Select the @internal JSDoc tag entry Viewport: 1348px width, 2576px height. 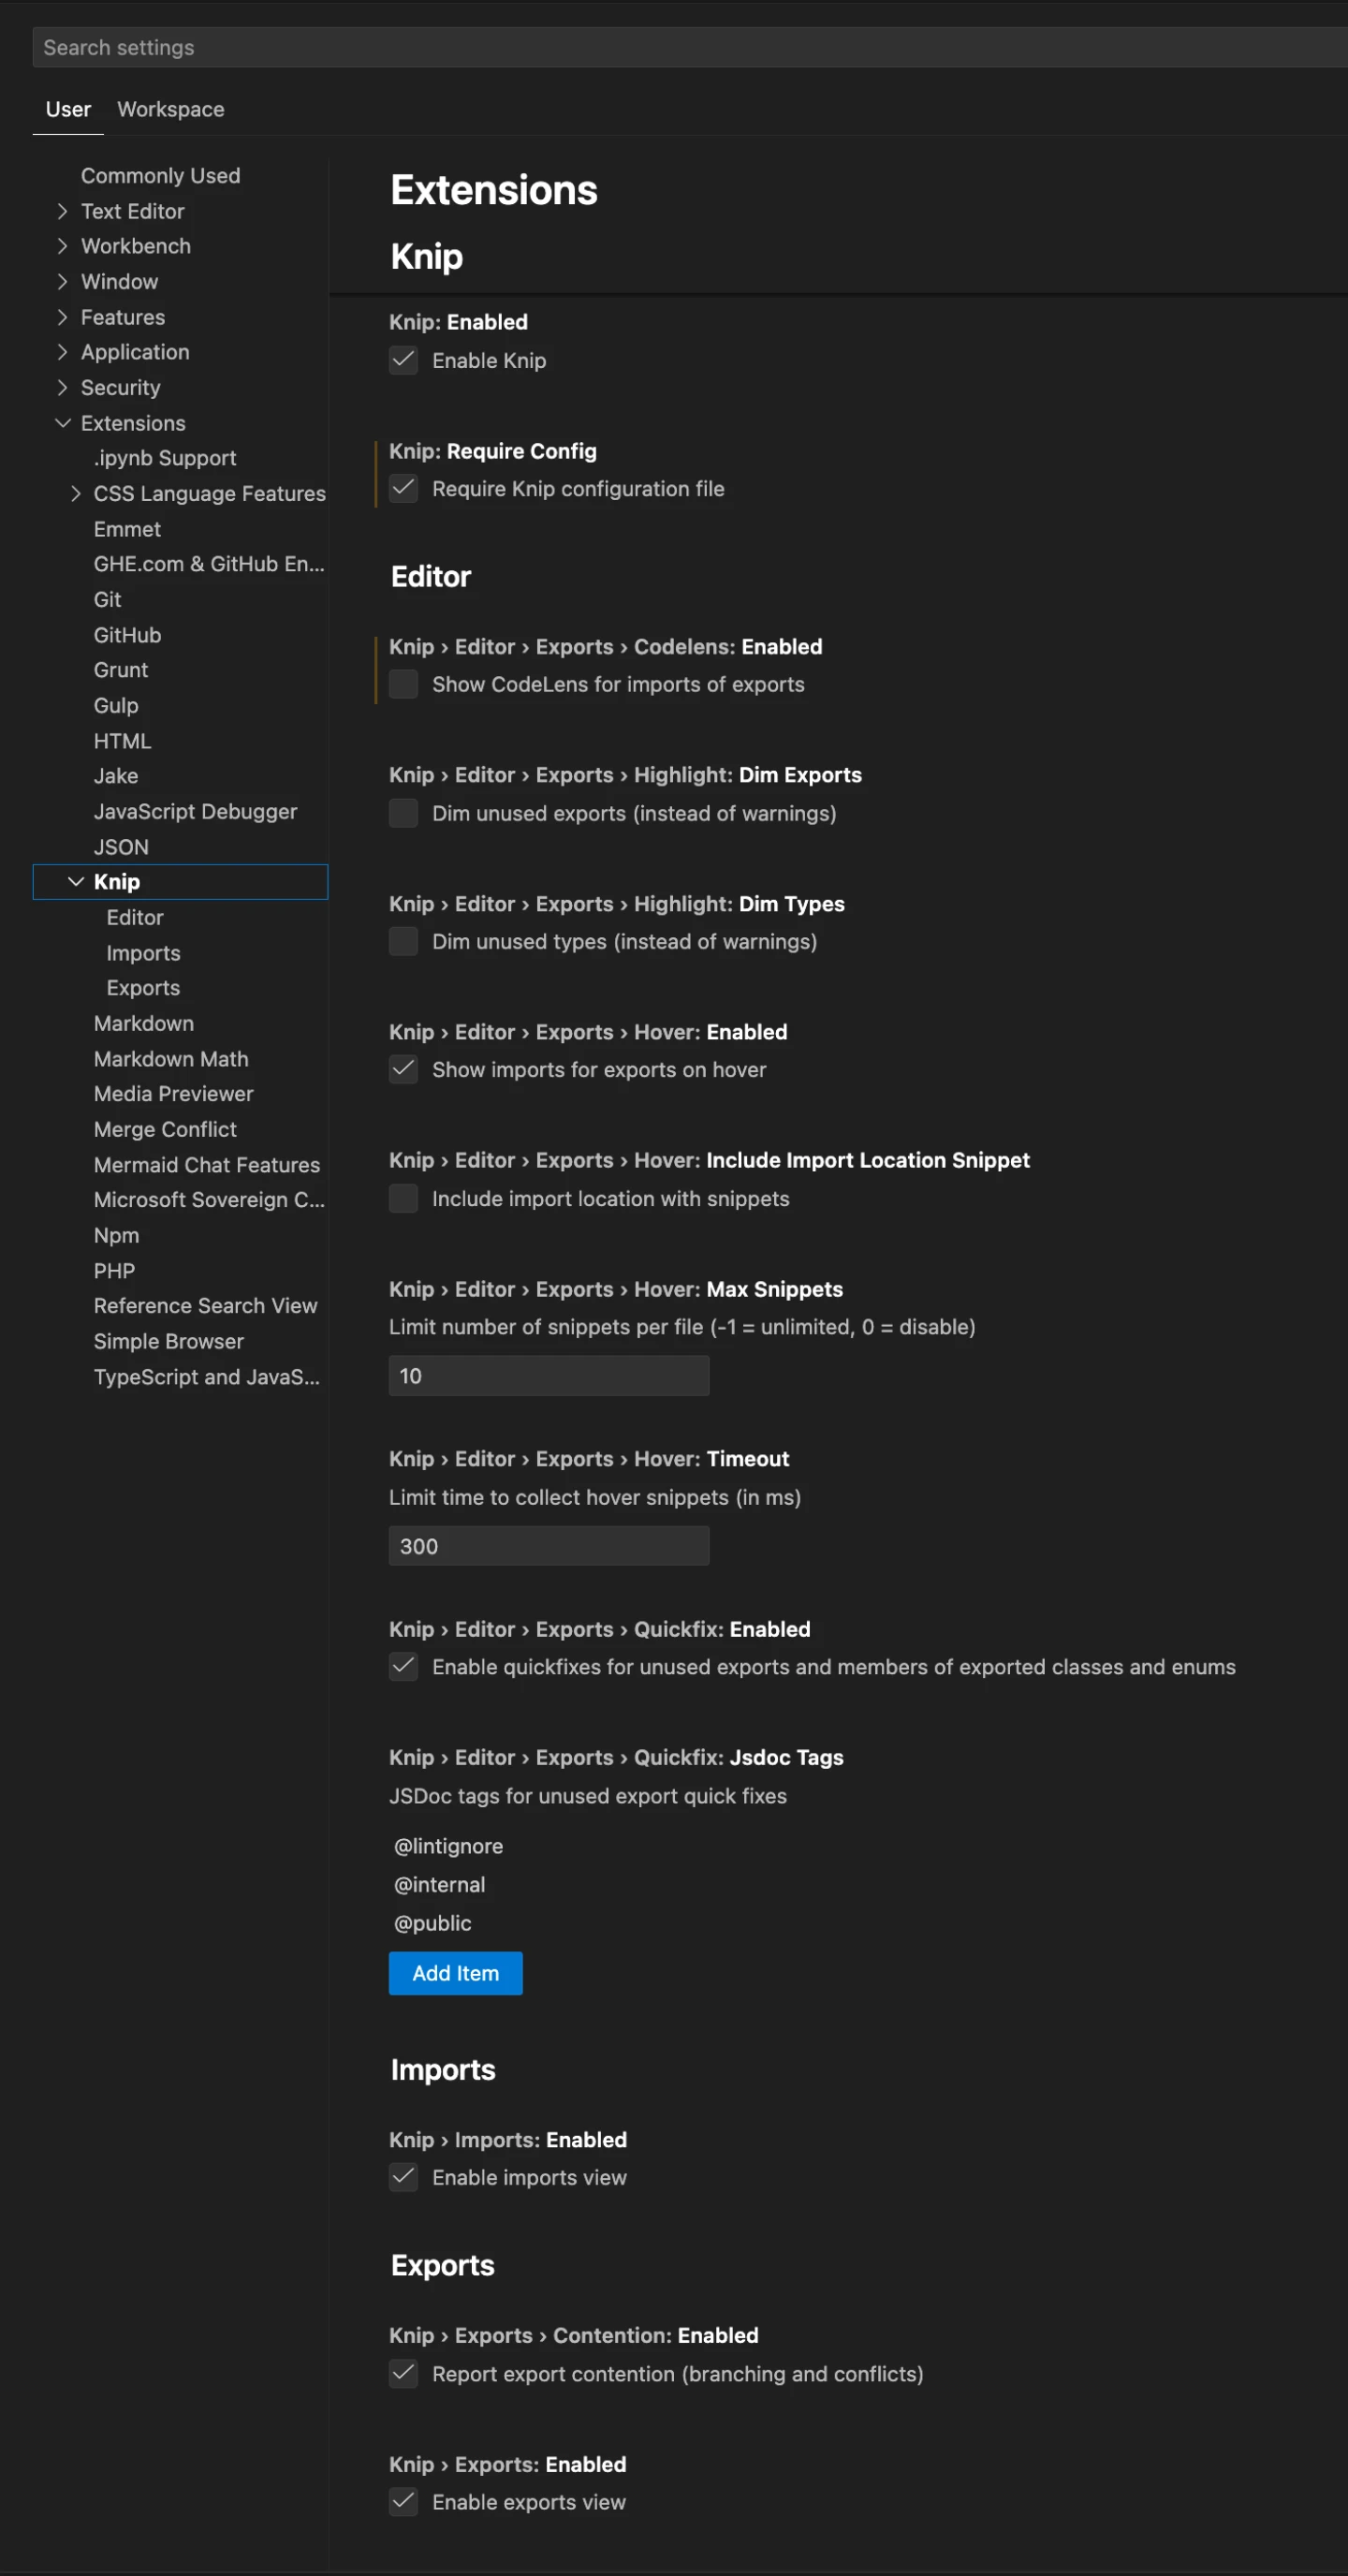[440, 1884]
